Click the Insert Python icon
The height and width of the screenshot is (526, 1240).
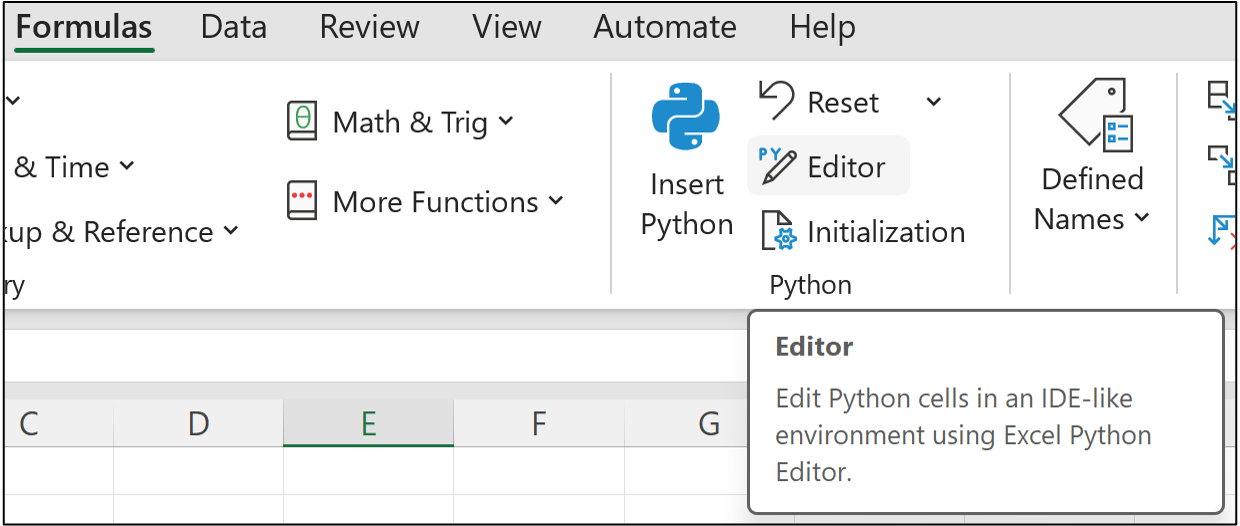pos(686,116)
